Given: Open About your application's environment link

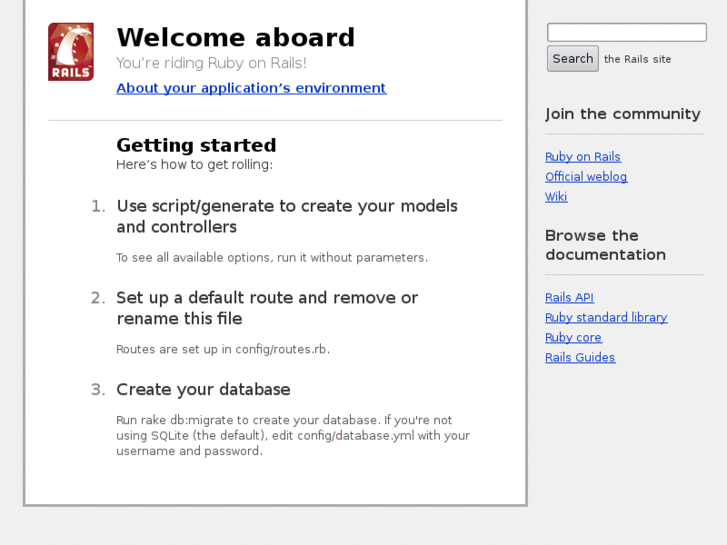Looking at the screenshot, I should (x=251, y=88).
